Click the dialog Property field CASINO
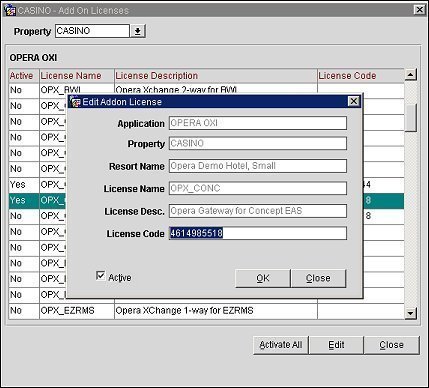Viewport: 429px width, 388px height. pos(258,143)
